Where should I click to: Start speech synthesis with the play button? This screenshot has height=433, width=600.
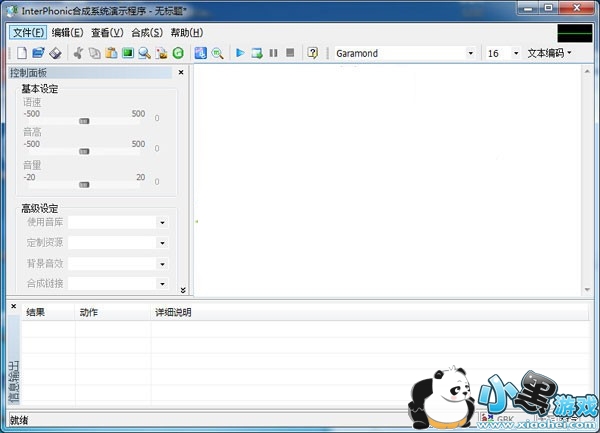pyautogui.click(x=240, y=53)
